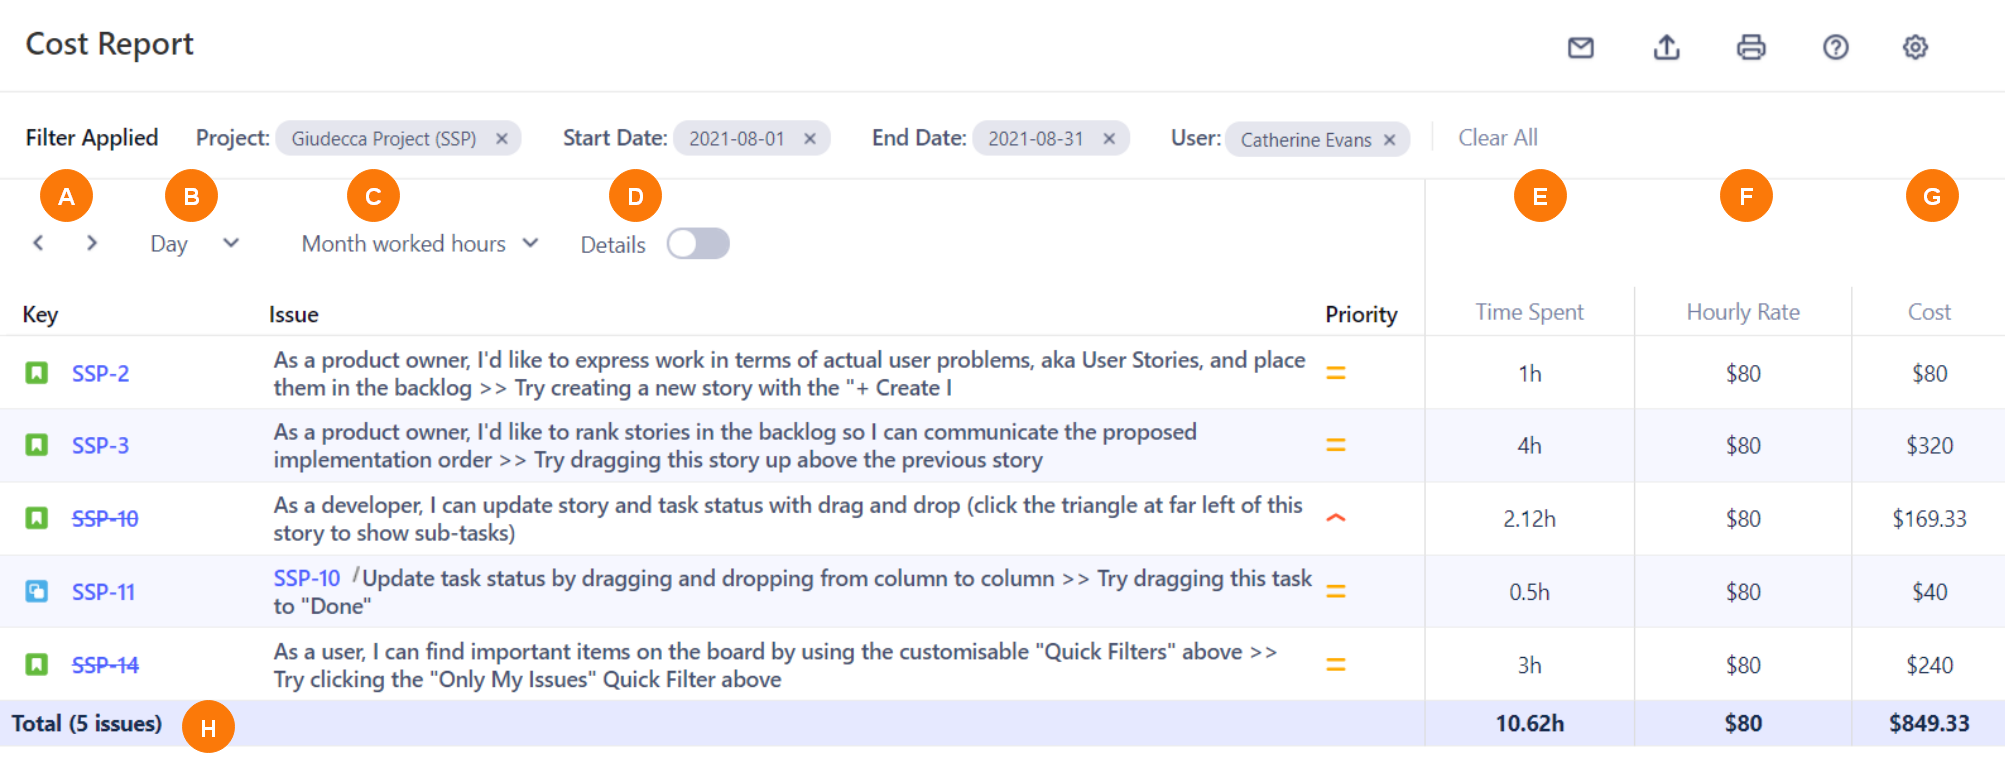Click the SSP-11 subtask type icon

pyautogui.click(x=37, y=591)
